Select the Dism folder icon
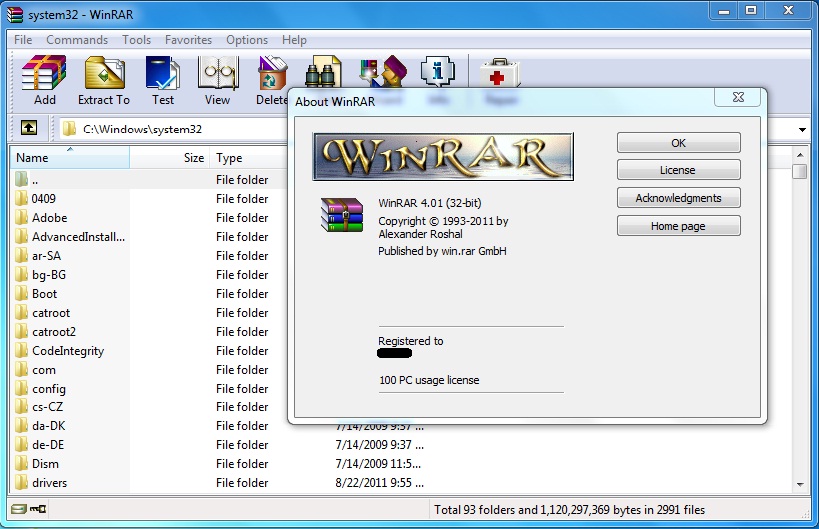Viewport: 819px width, 529px height. (x=21, y=464)
